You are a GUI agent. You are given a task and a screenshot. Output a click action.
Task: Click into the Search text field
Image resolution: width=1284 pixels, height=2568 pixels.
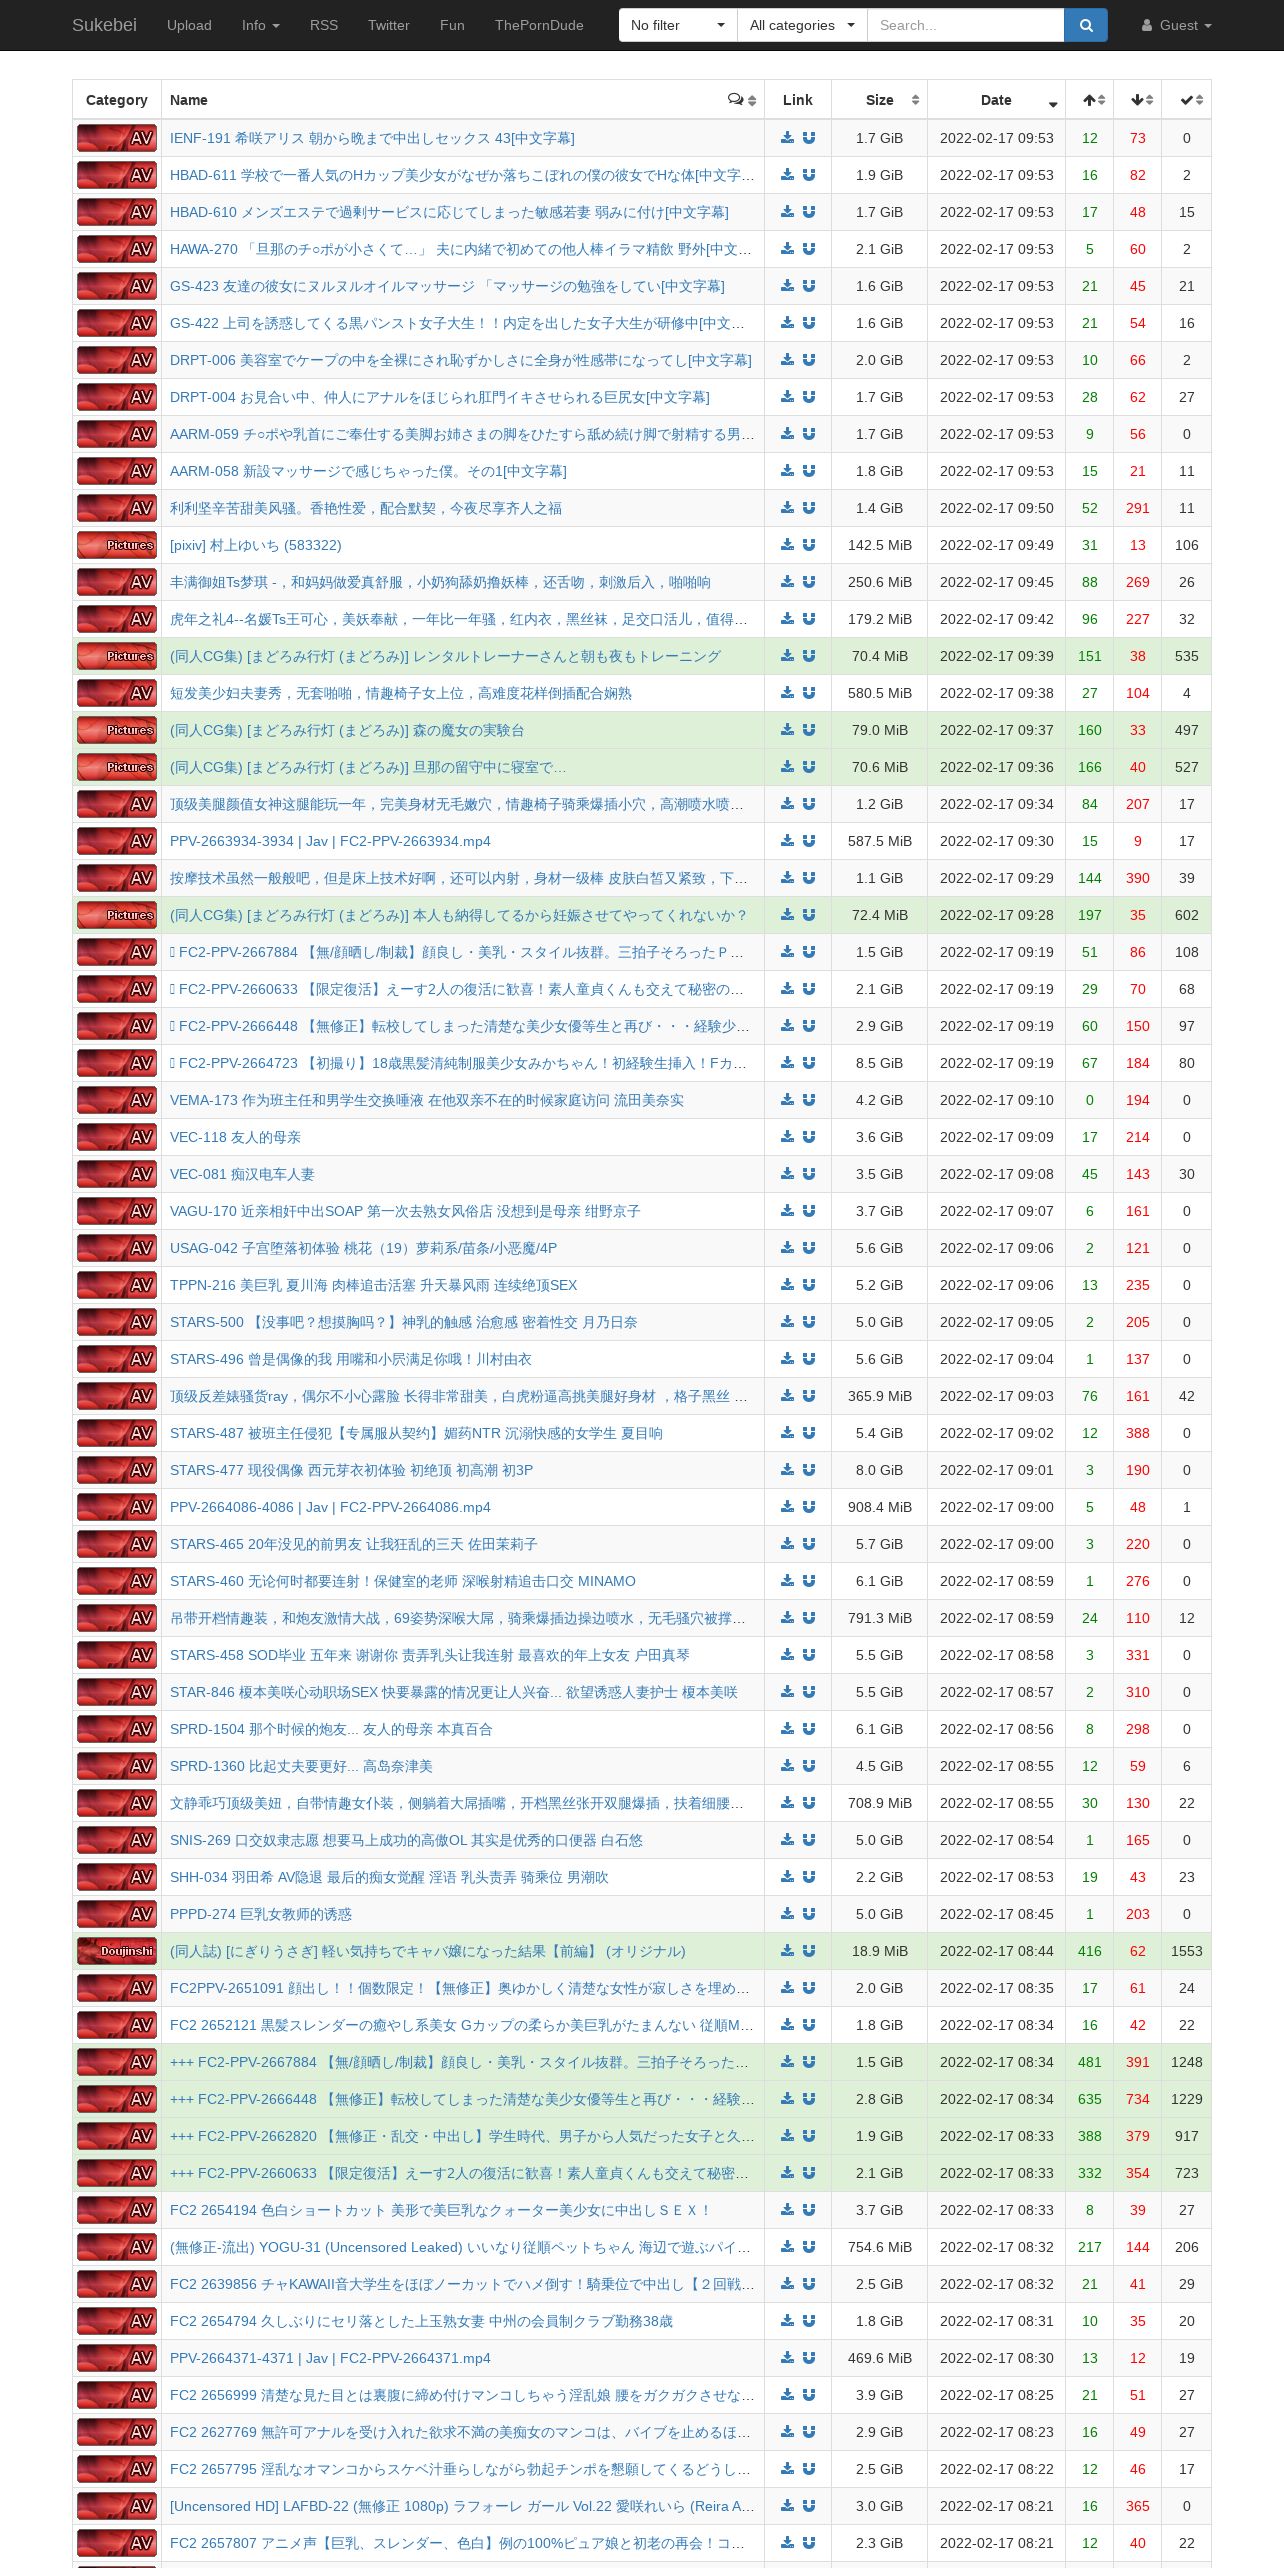point(965,25)
